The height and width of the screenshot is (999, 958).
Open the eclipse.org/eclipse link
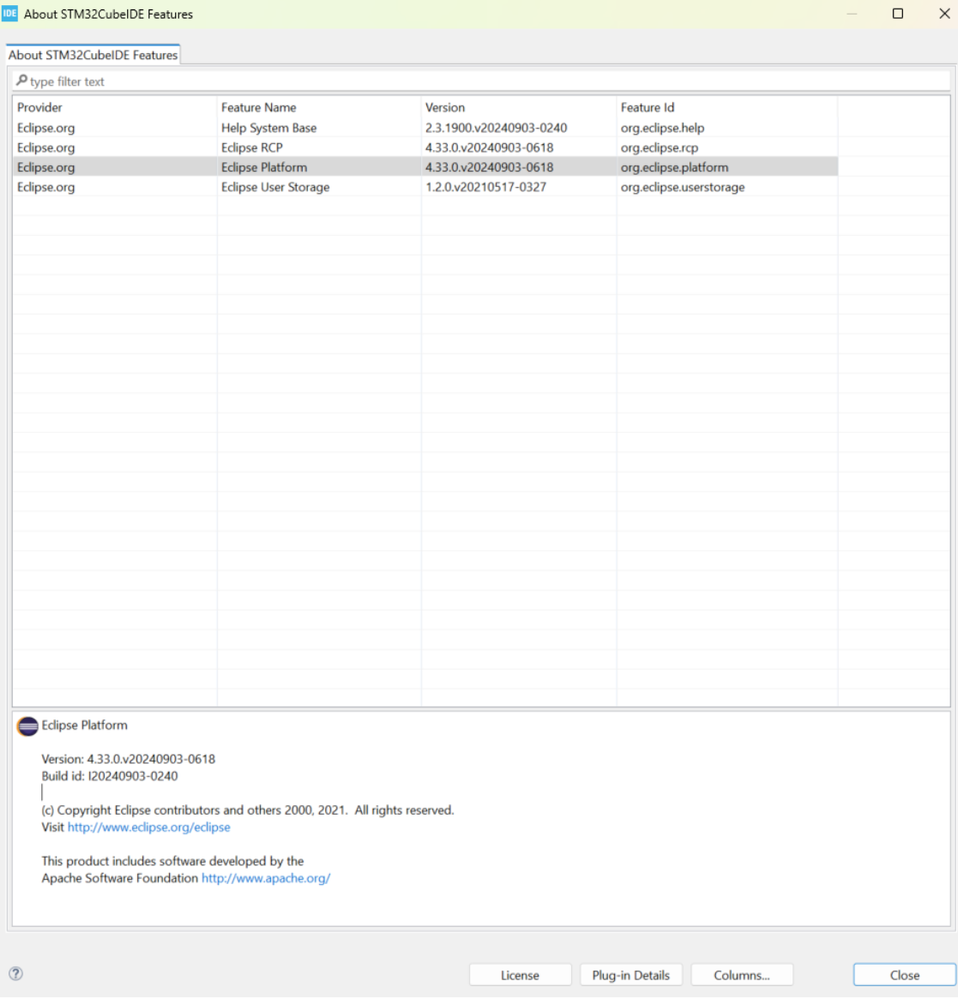149,827
